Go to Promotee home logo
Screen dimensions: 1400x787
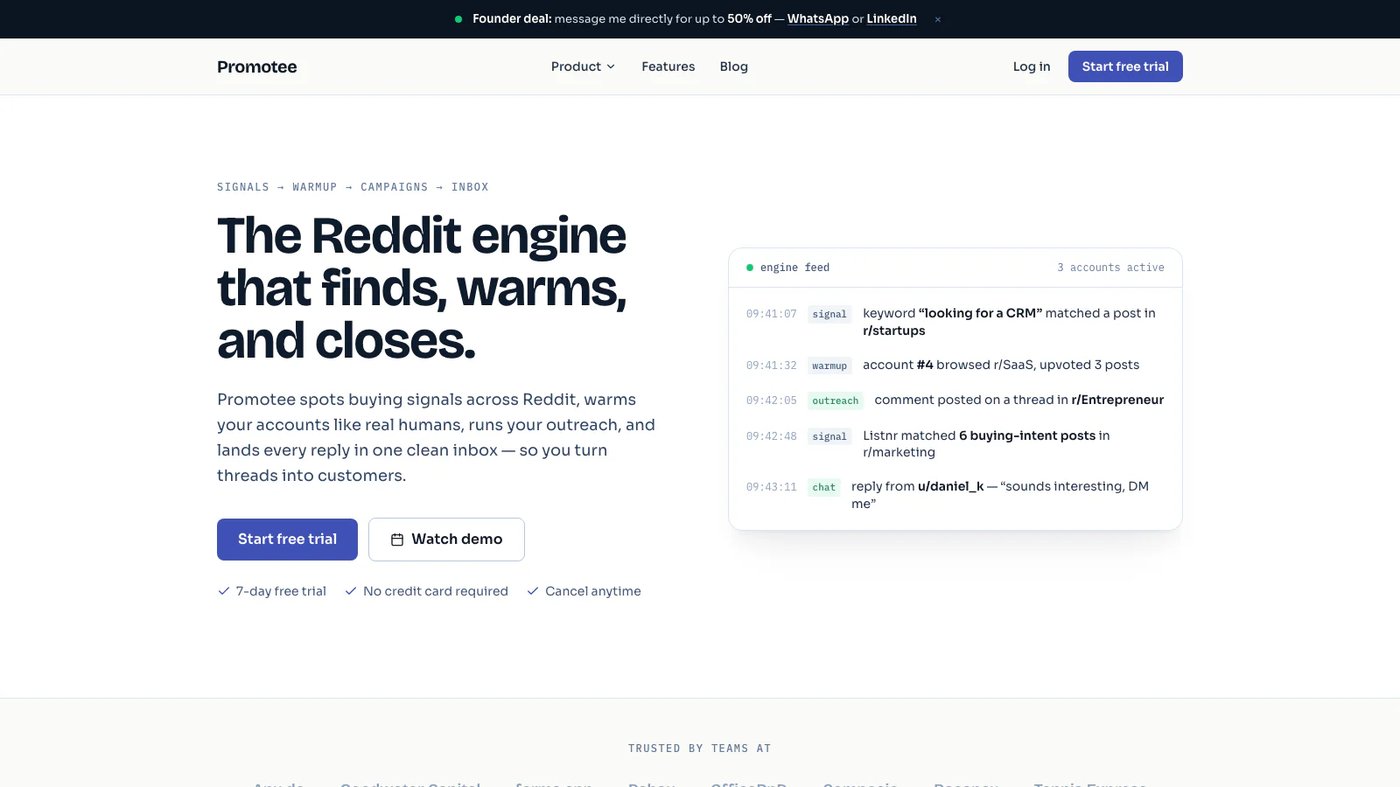pyautogui.click(x=257, y=67)
